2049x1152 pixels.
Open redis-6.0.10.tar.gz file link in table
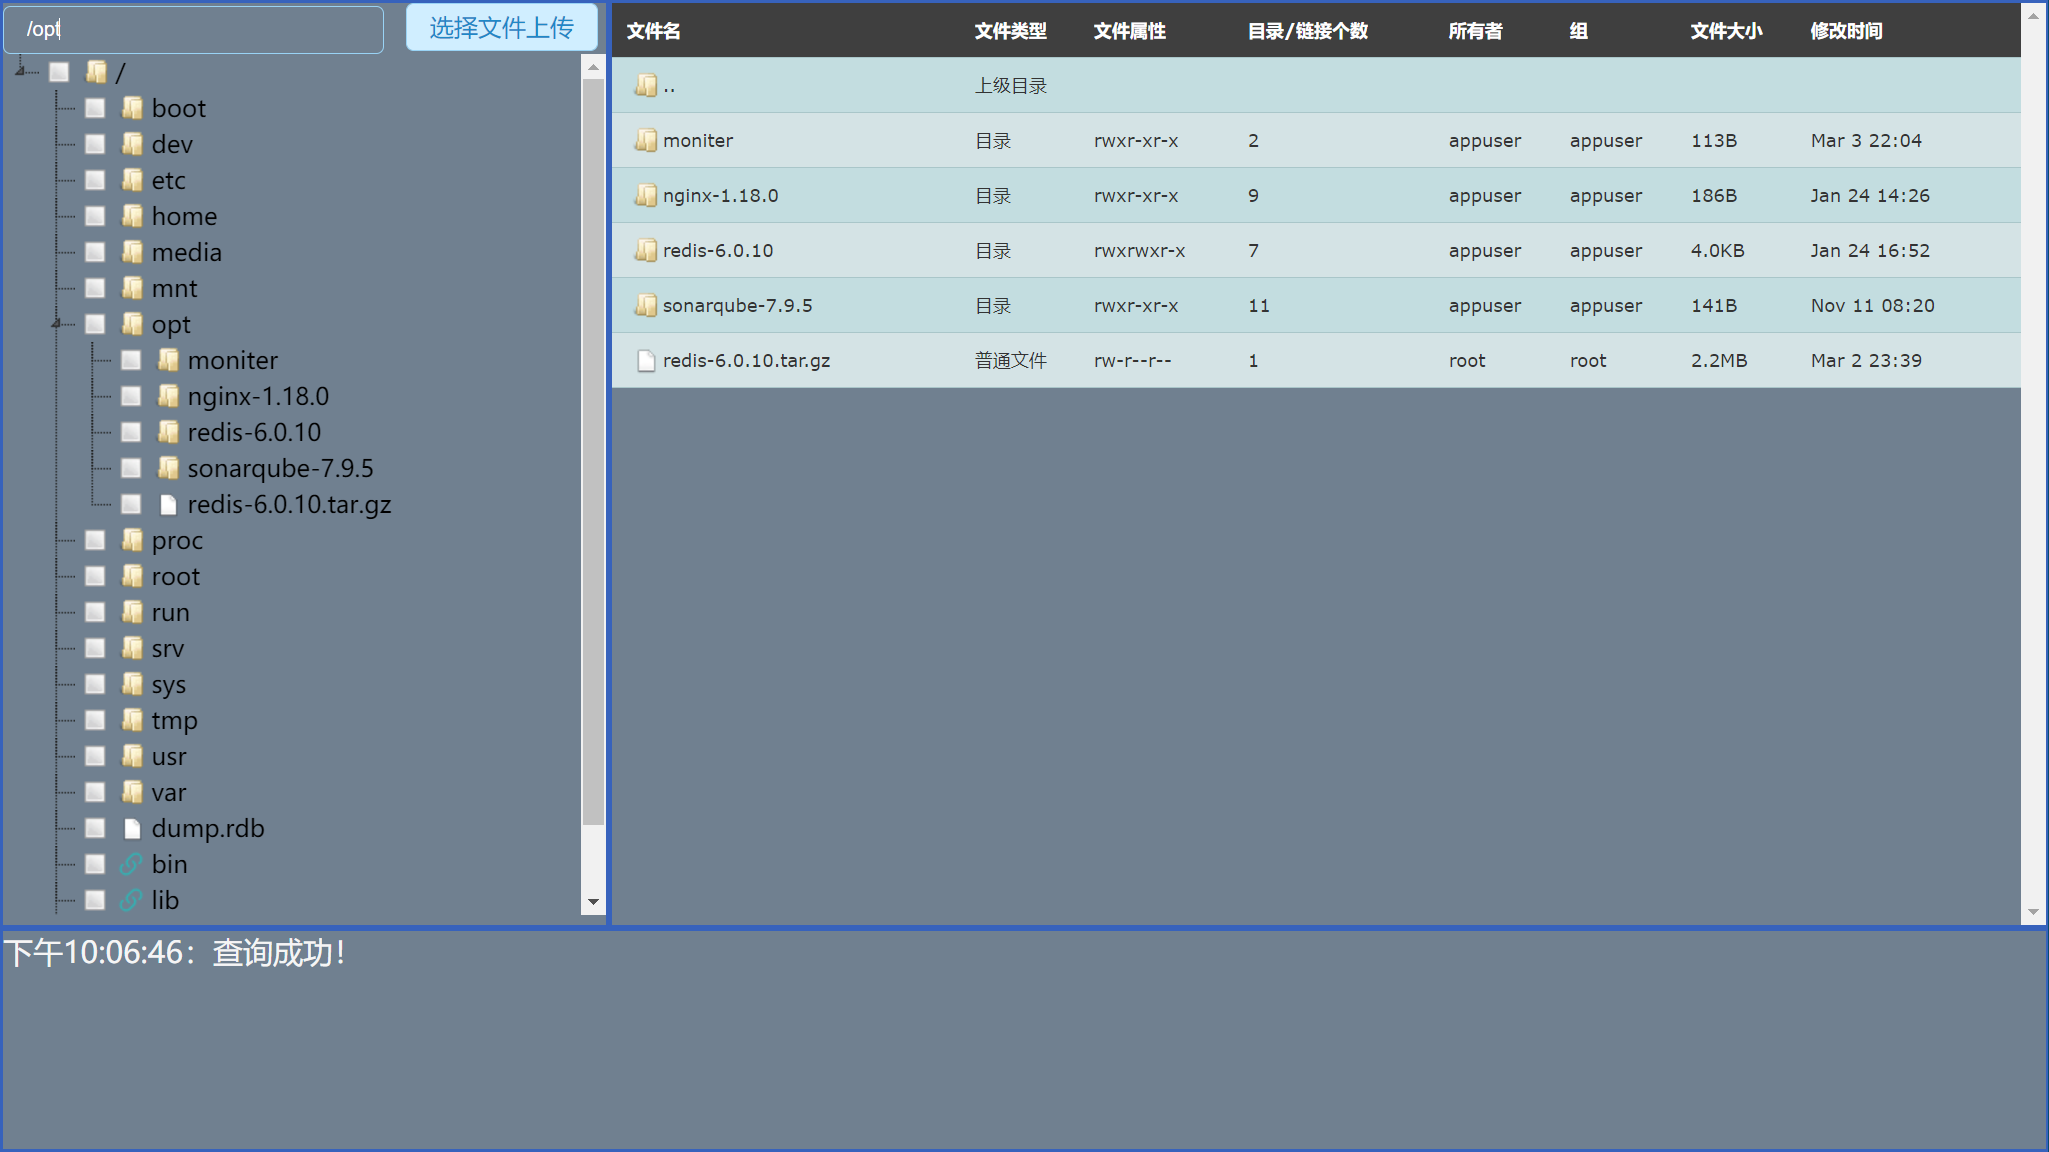[x=746, y=360]
